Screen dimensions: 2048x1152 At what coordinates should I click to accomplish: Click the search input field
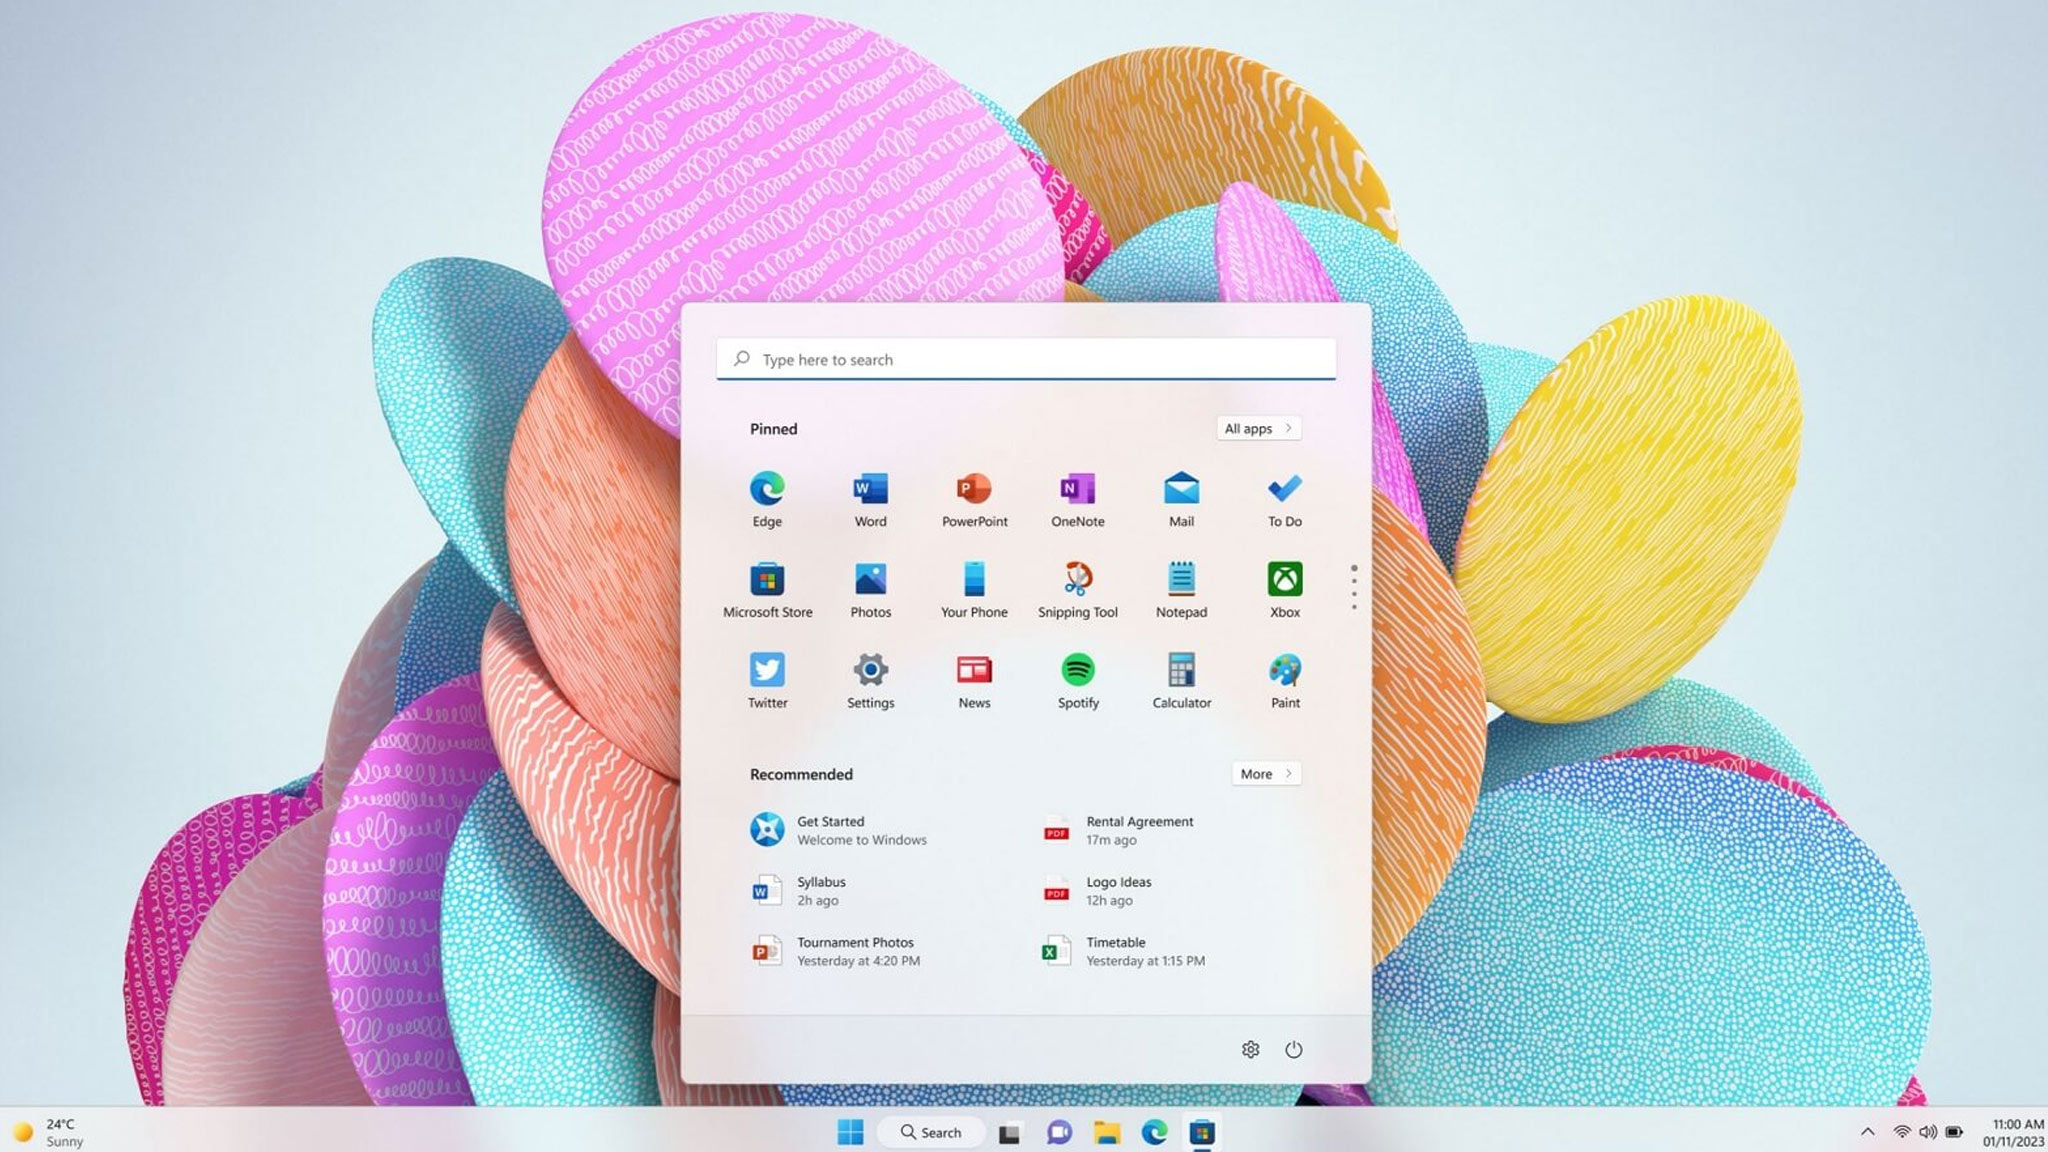(1024, 359)
